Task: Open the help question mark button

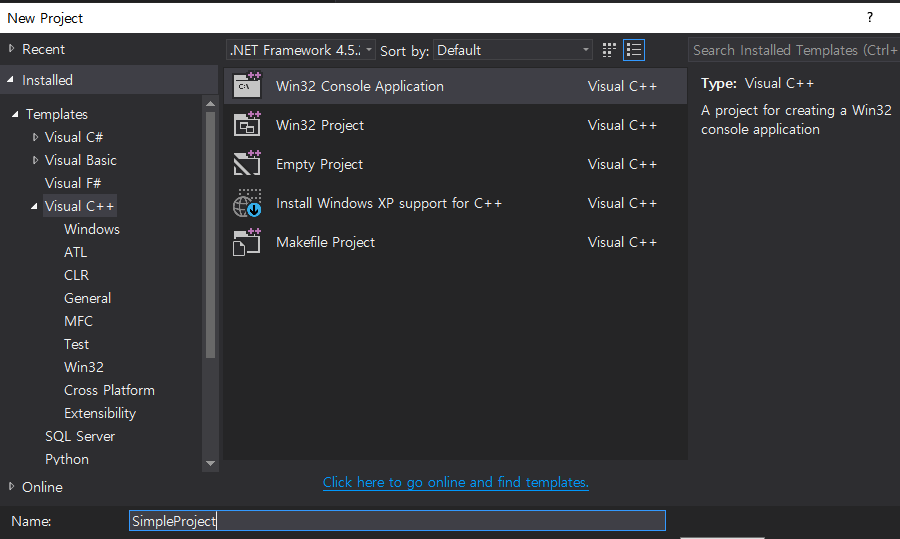Action: click(870, 18)
